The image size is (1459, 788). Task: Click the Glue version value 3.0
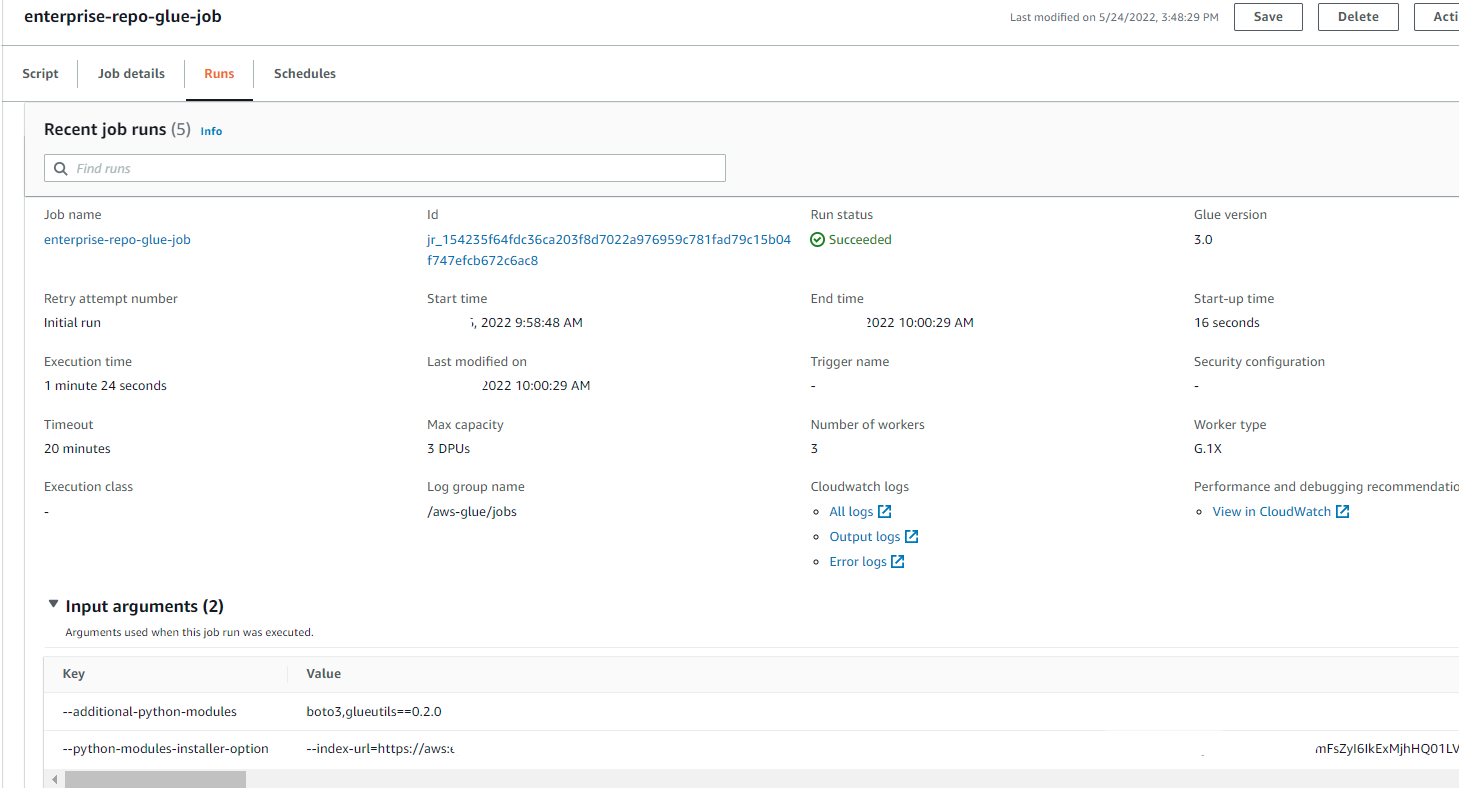click(x=1203, y=240)
